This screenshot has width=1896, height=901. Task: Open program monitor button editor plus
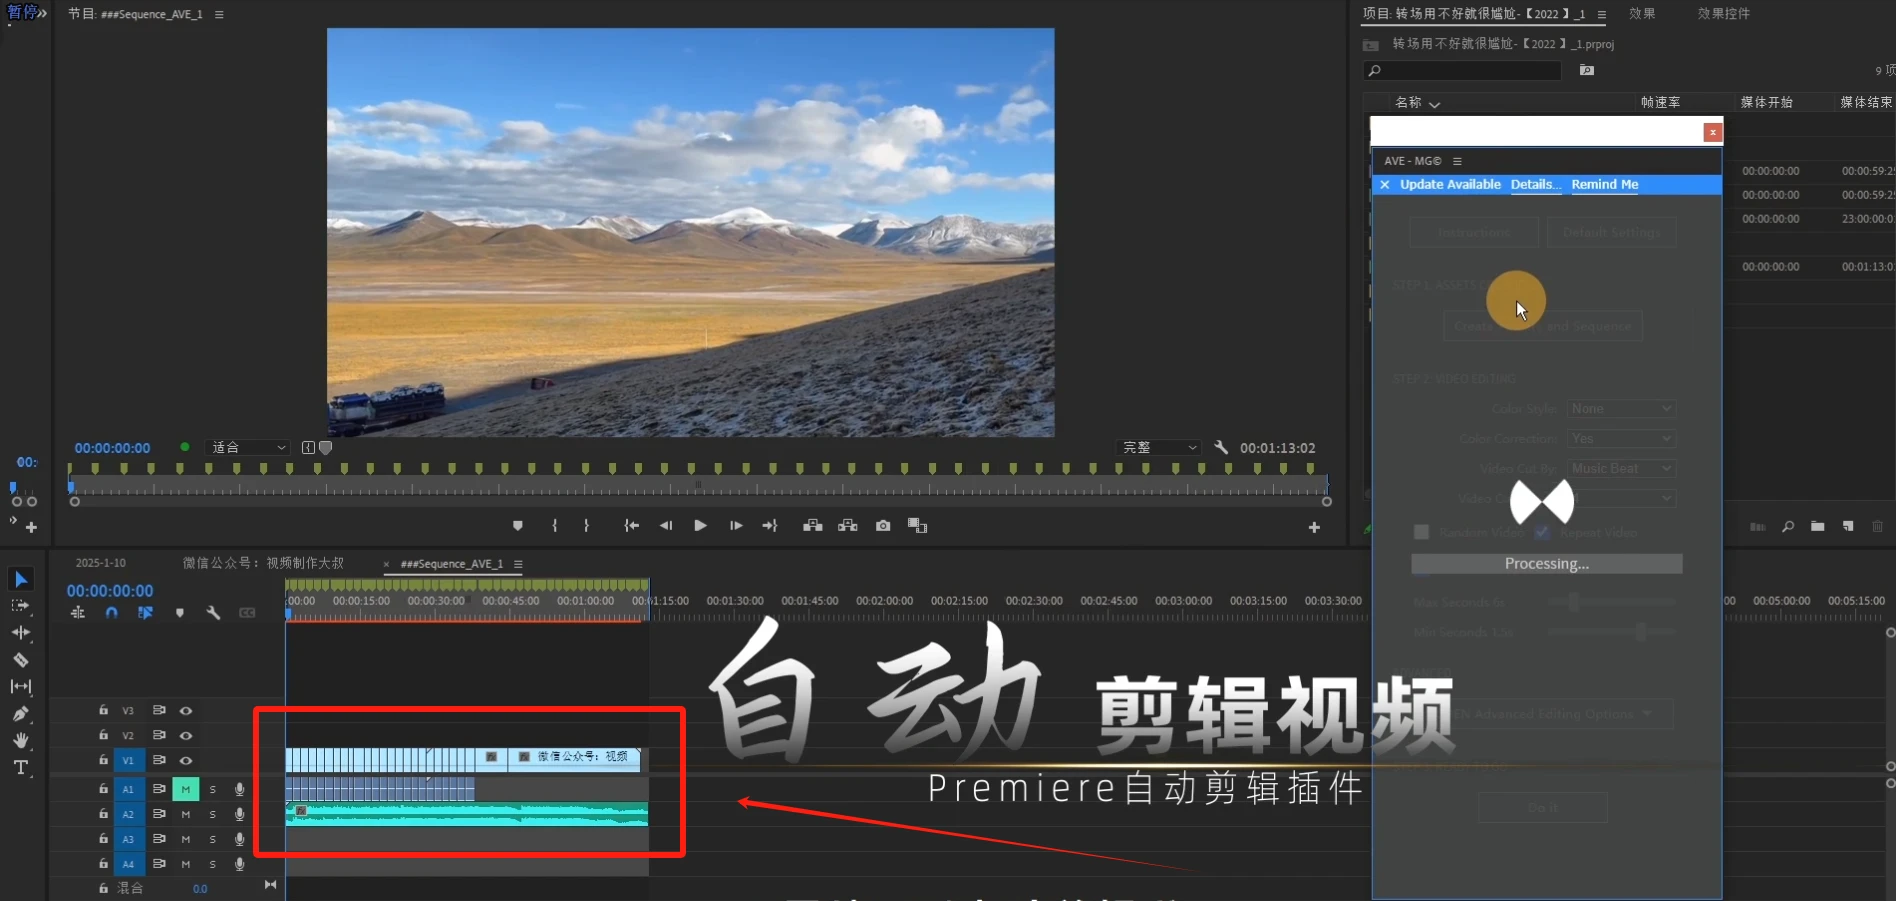1314,528
